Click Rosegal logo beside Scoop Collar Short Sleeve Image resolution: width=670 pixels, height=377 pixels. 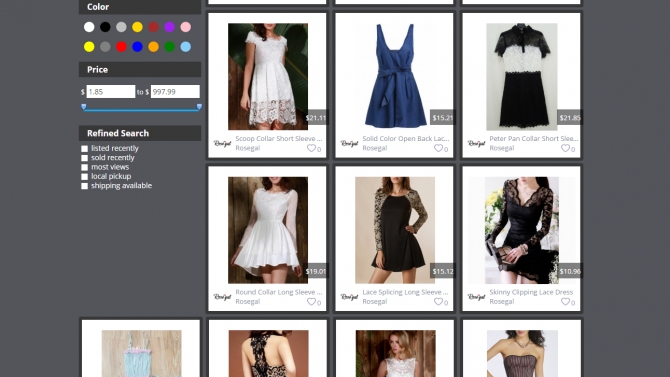point(222,144)
